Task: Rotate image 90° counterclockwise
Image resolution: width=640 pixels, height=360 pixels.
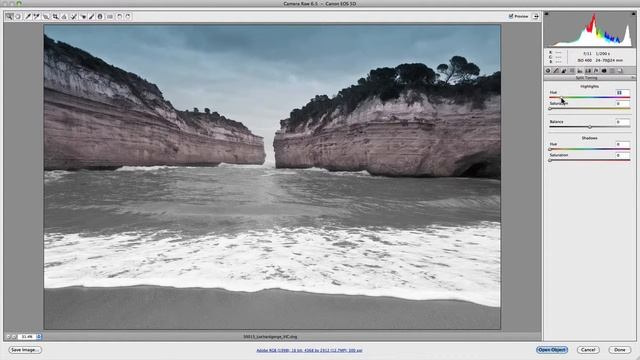Action: pos(119,17)
